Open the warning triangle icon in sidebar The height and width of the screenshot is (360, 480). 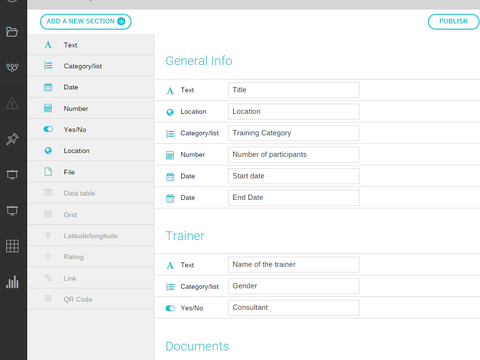[12, 103]
